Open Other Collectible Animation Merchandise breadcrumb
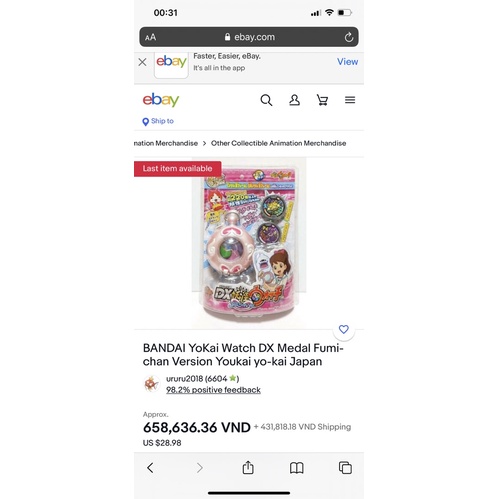499x499 pixels. 278,143
